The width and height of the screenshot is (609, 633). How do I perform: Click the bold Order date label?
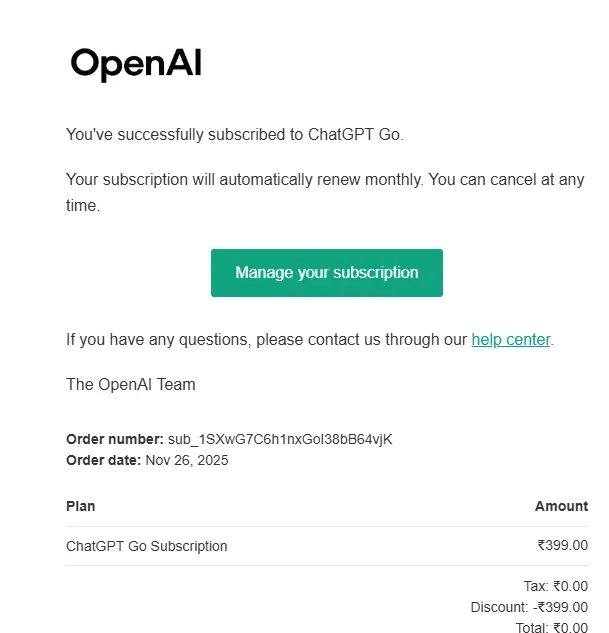click(x=103, y=460)
